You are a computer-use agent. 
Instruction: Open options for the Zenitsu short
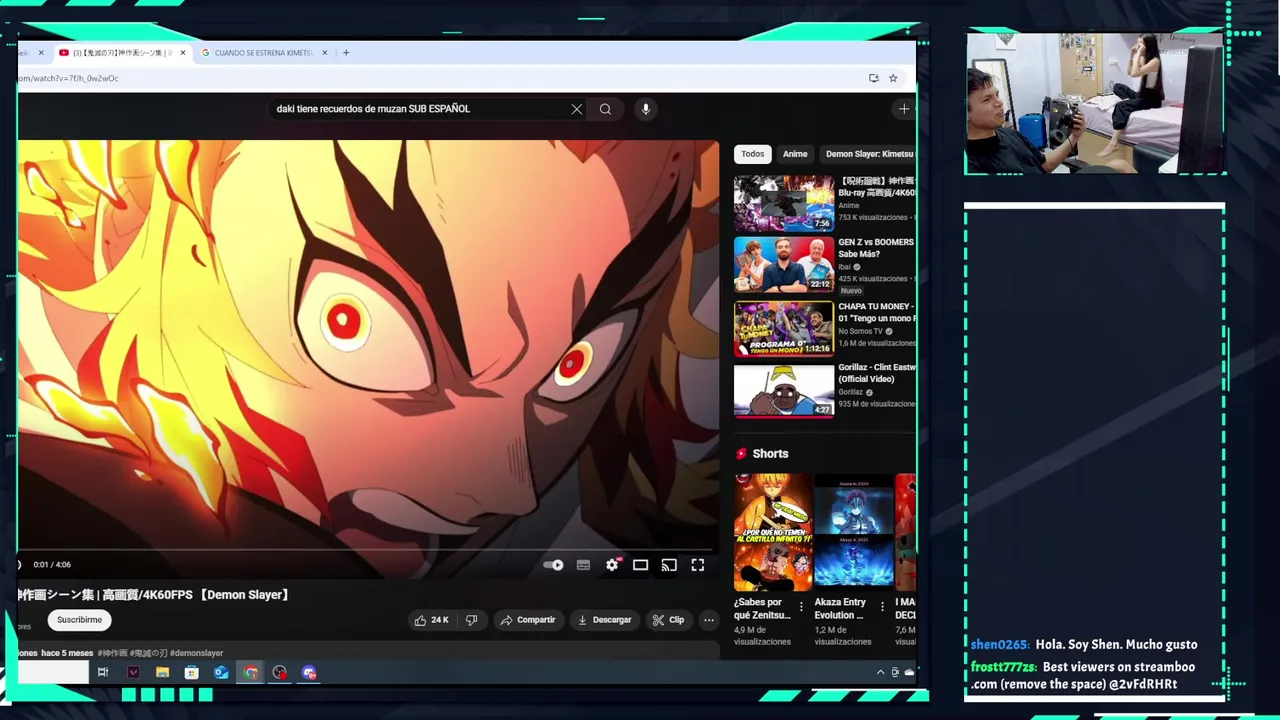pyautogui.click(x=801, y=607)
